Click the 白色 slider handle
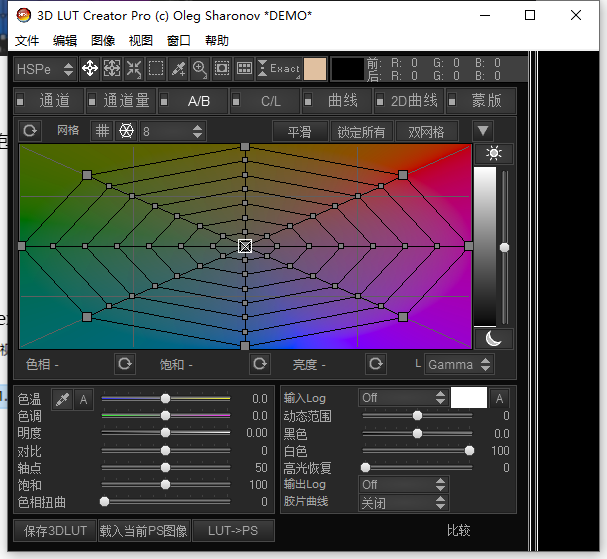607x559 pixels. 469,450
